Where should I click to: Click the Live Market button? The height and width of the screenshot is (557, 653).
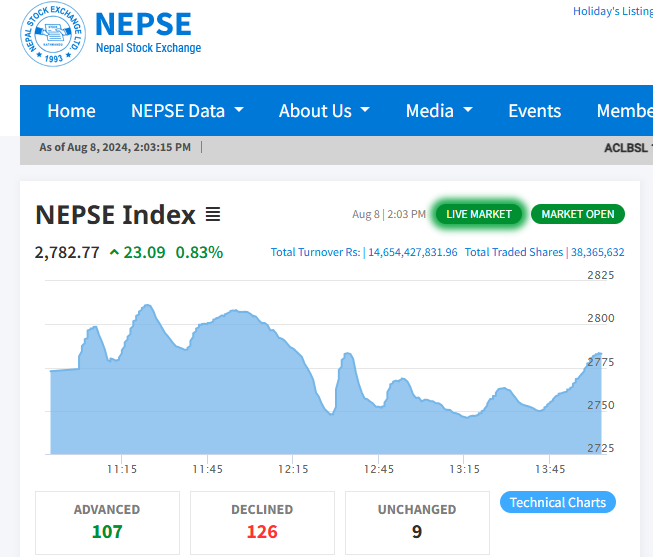(x=478, y=214)
